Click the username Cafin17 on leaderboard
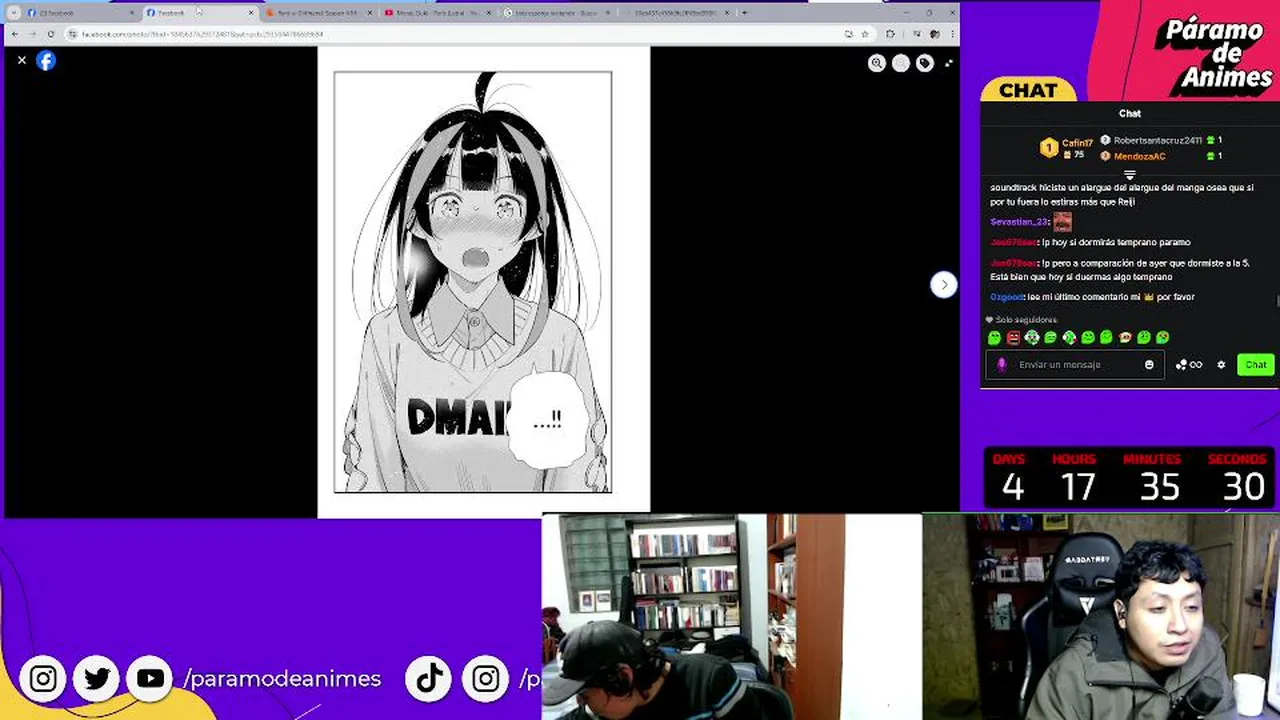 point(1077,144)
